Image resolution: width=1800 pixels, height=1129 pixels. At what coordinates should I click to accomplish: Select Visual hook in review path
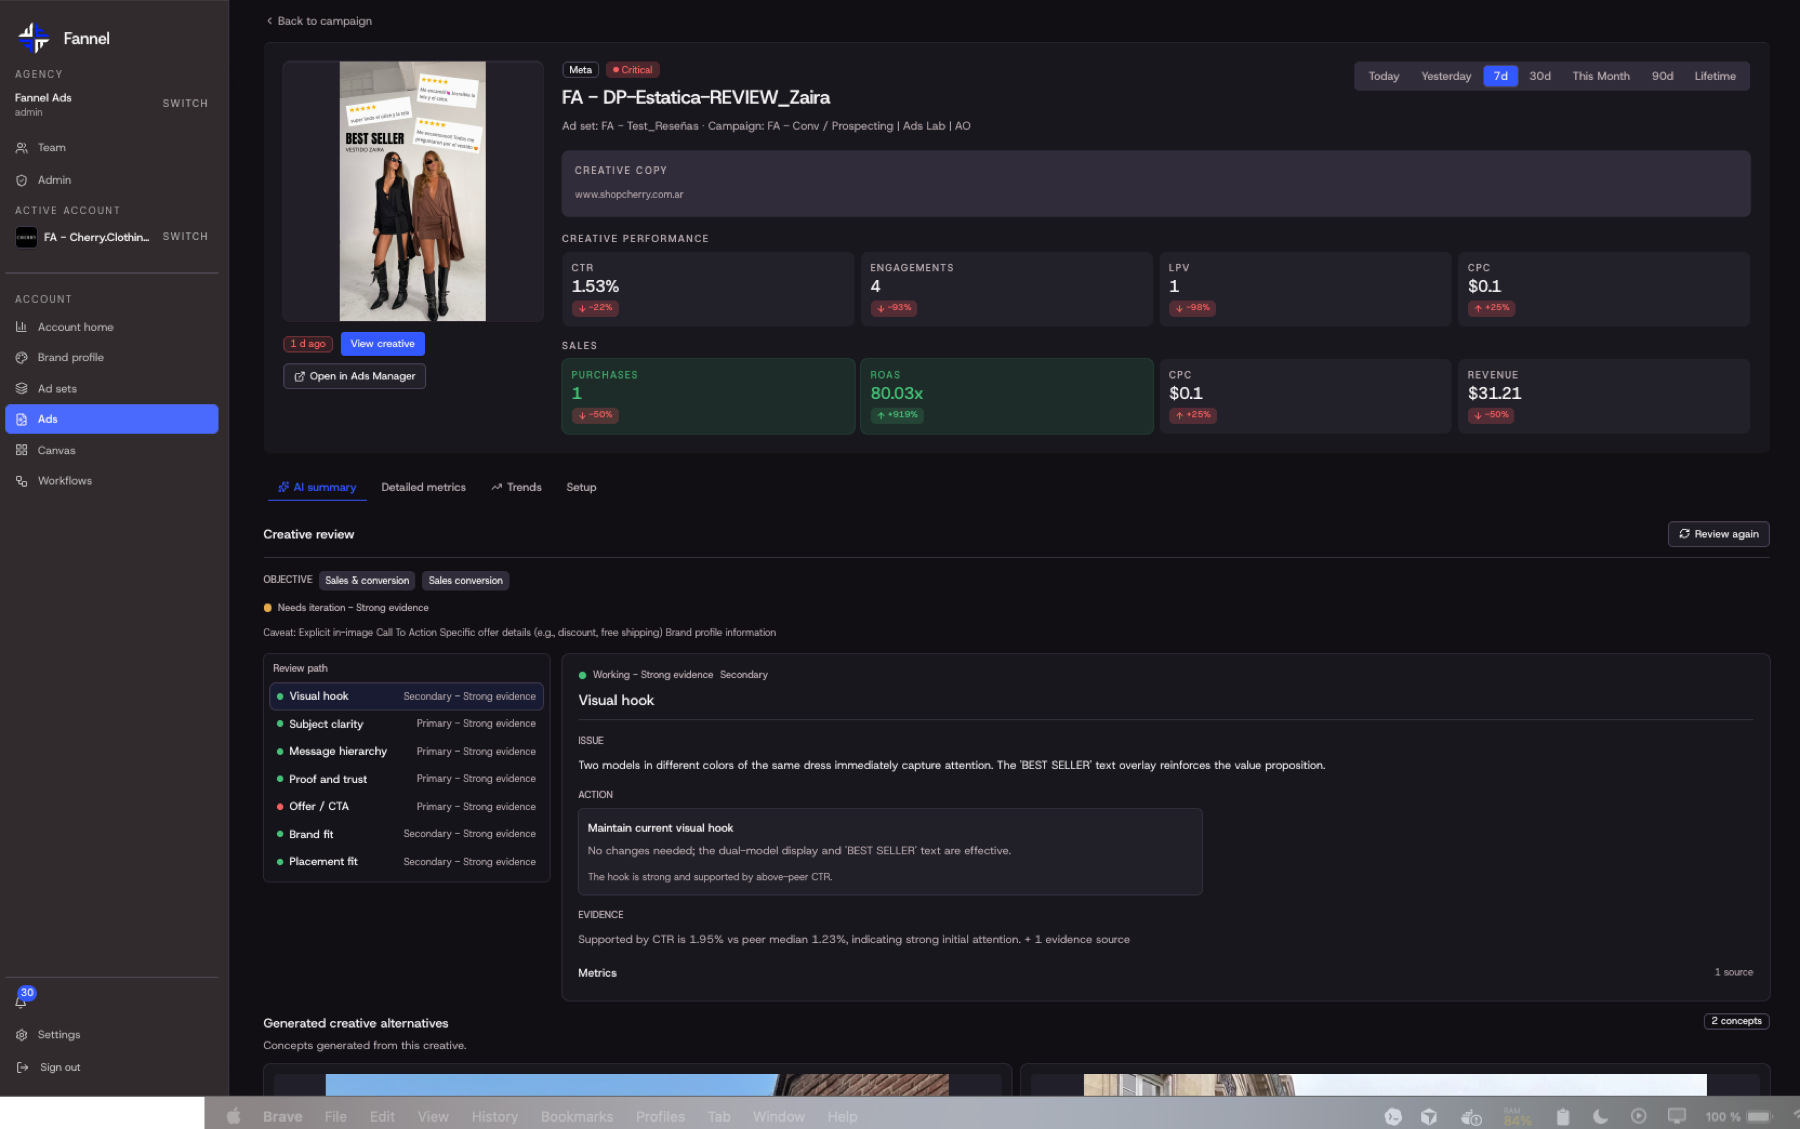(x=407, y=696)
